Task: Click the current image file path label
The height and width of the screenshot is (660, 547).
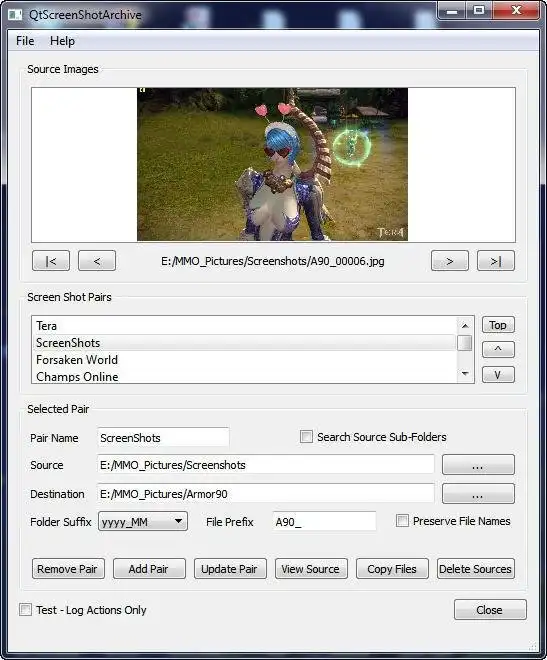Action: click(273, 261)
